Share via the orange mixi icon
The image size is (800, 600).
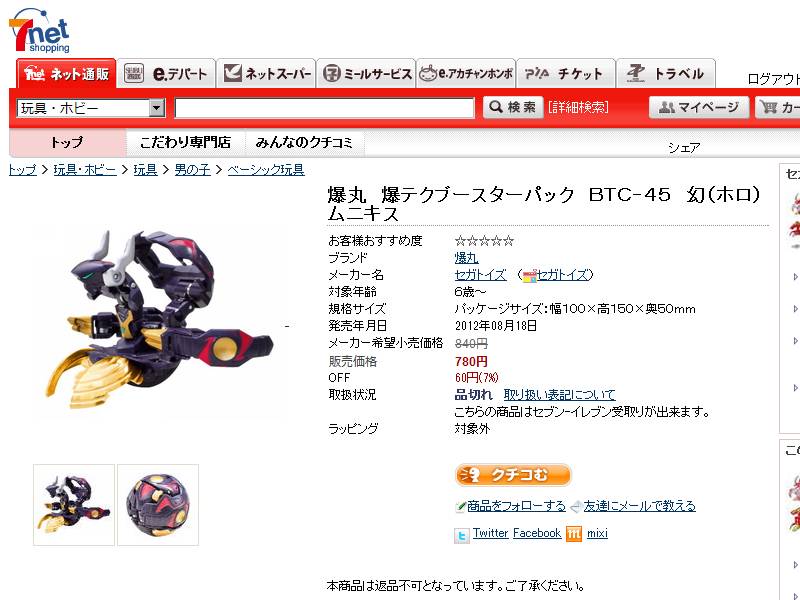click(x=574, y=534)
